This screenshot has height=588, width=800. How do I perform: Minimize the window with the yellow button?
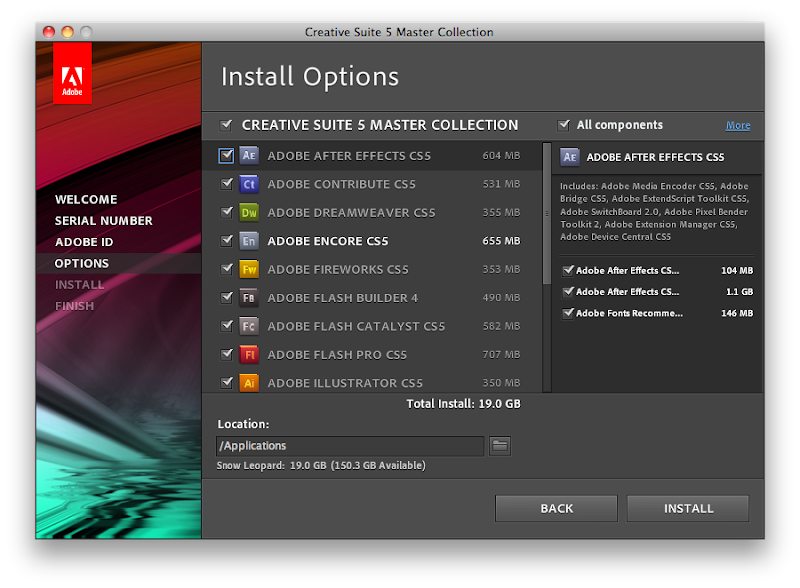[67, 32]
